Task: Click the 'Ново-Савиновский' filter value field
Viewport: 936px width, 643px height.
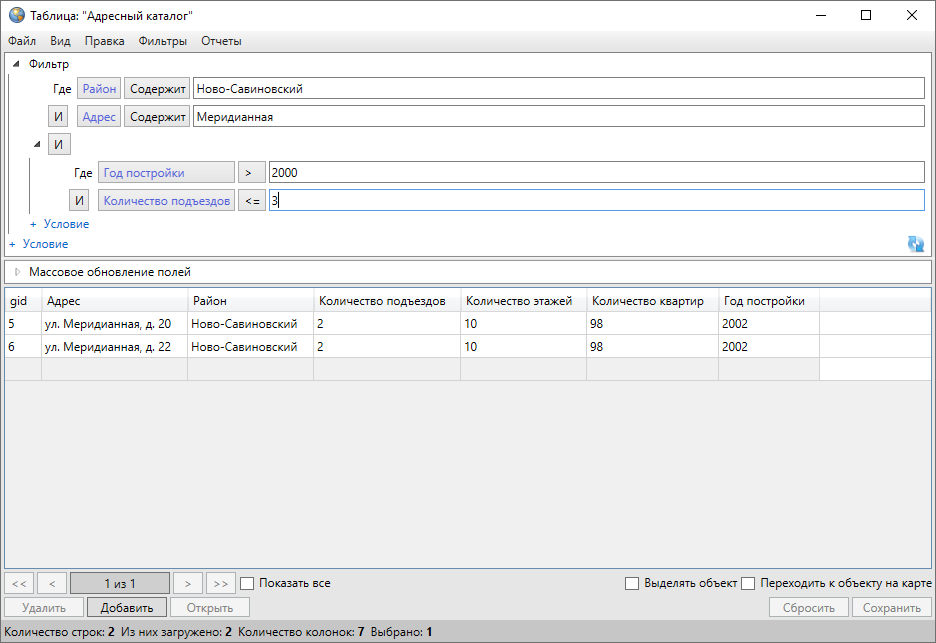Action: tap(558, 89)
